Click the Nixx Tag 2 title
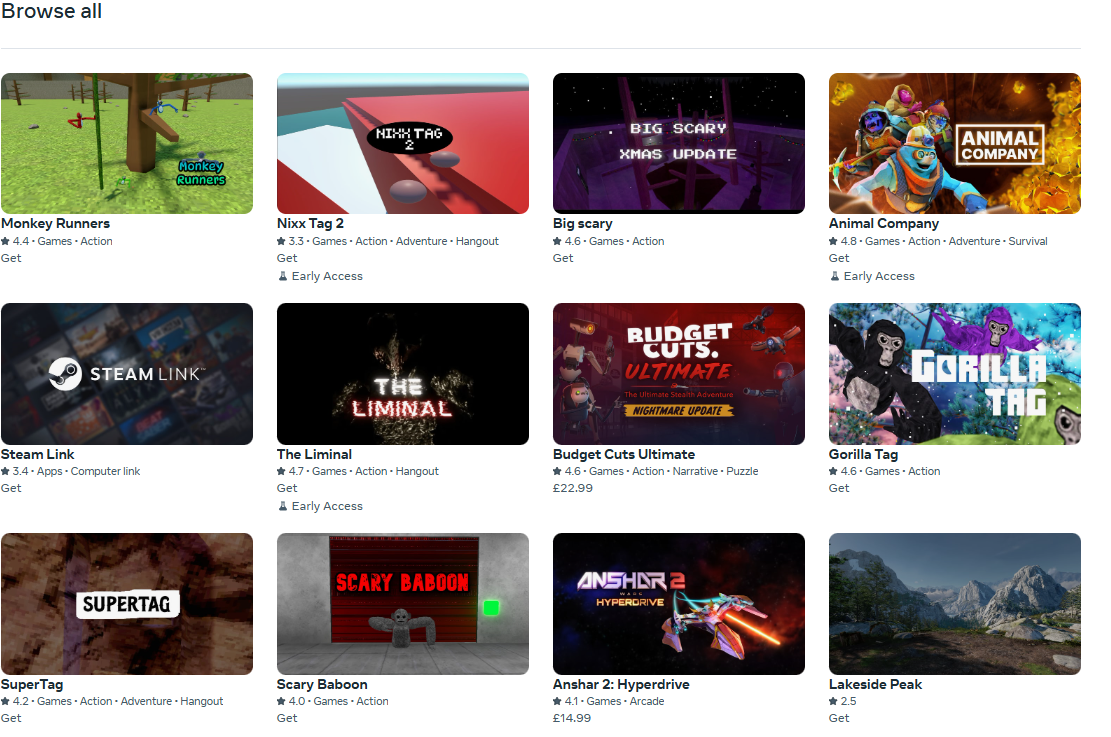The image size is (1111, 737). tap(310, 223)
